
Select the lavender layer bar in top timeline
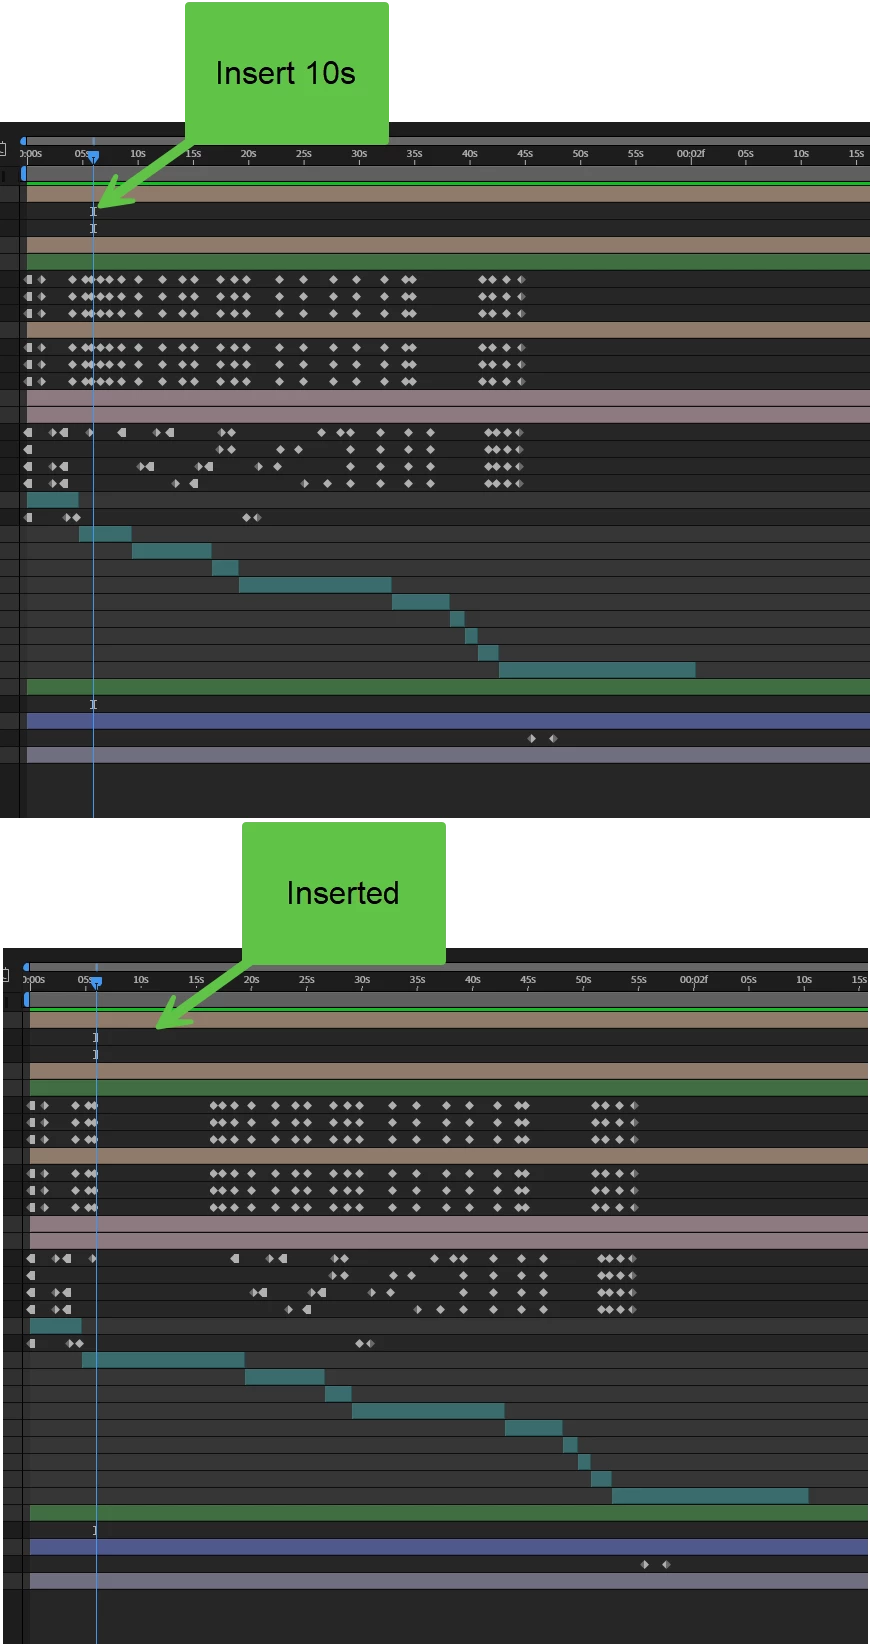pos(448,755)
